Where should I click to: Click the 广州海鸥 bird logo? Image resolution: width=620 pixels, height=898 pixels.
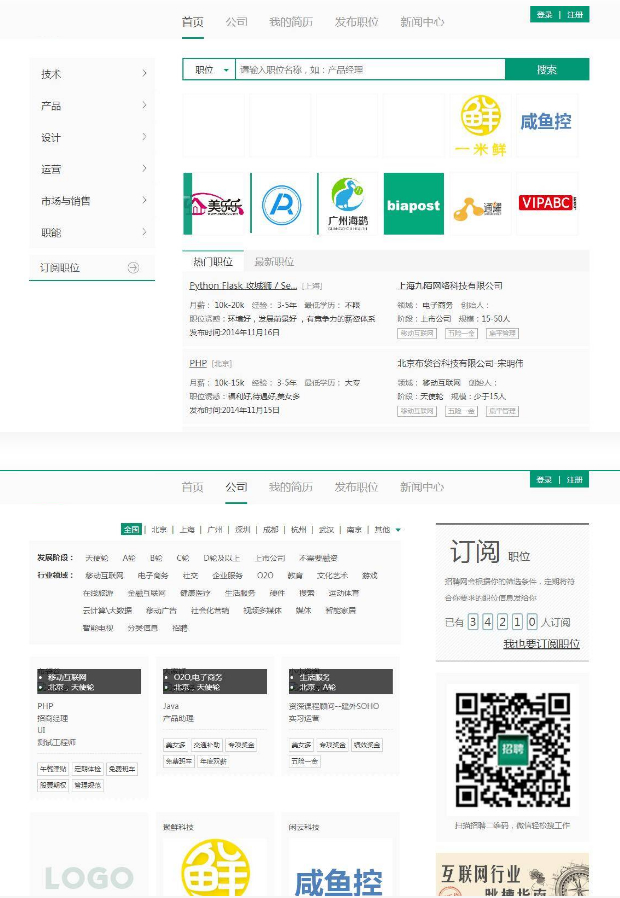coord(350,204)
